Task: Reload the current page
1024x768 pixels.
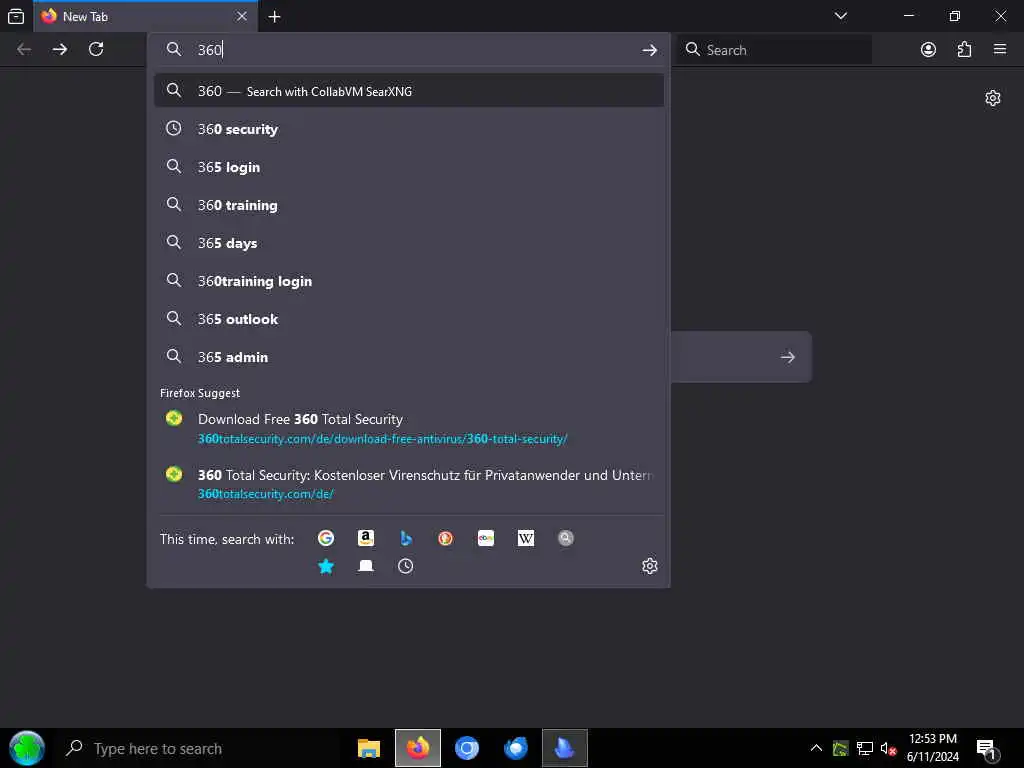Action: coord(96,50)
